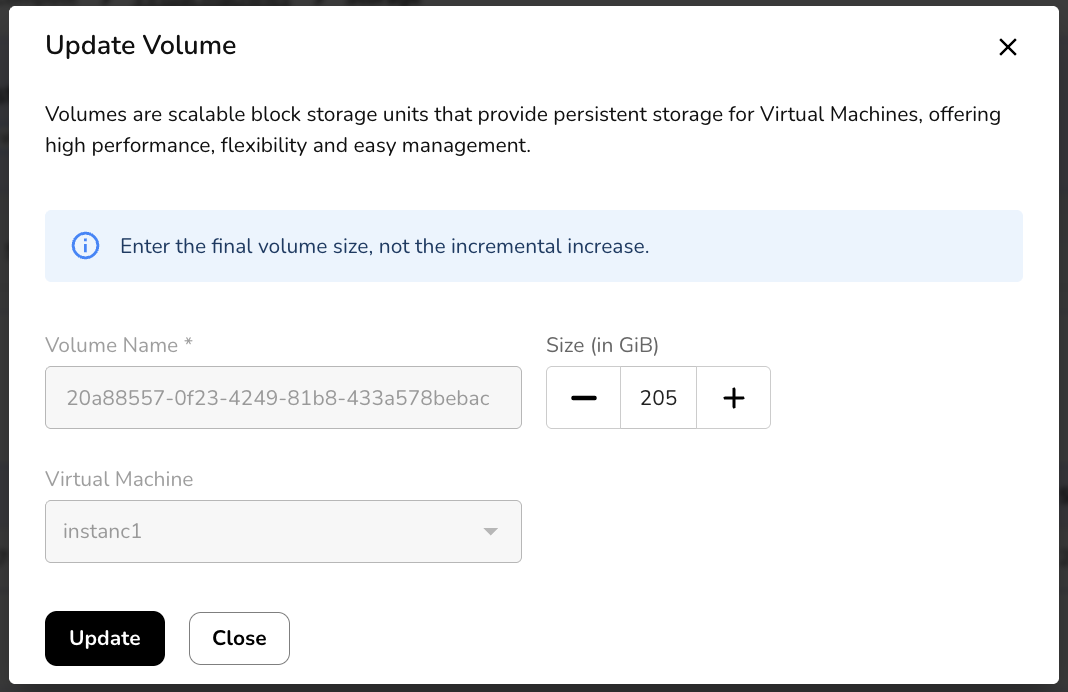1068x692 pixels.
Task: Click the Update Volume dialog title
Action: [141, 45]
